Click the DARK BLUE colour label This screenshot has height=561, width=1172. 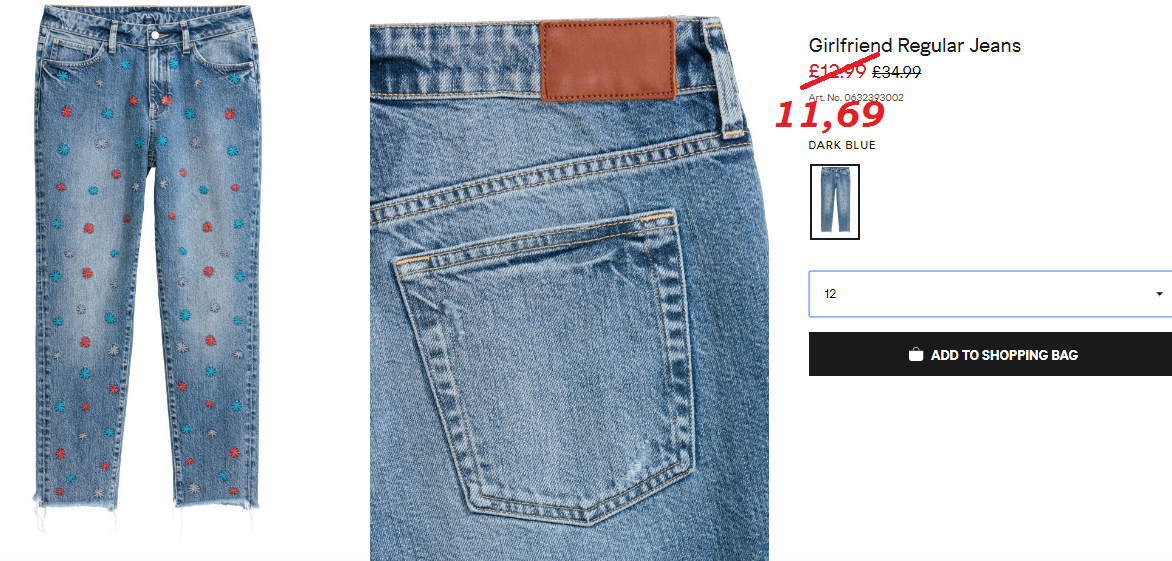[x=842, y=145]
